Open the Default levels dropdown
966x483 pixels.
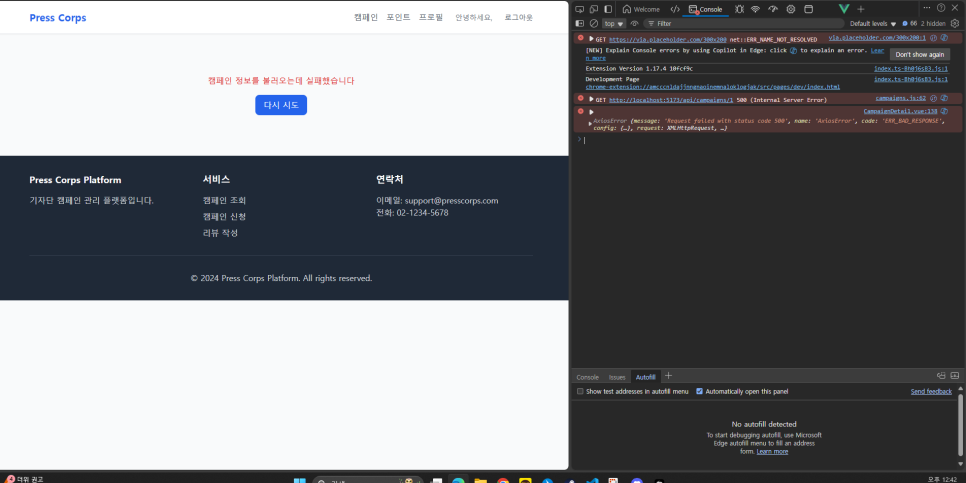(873, 23)
